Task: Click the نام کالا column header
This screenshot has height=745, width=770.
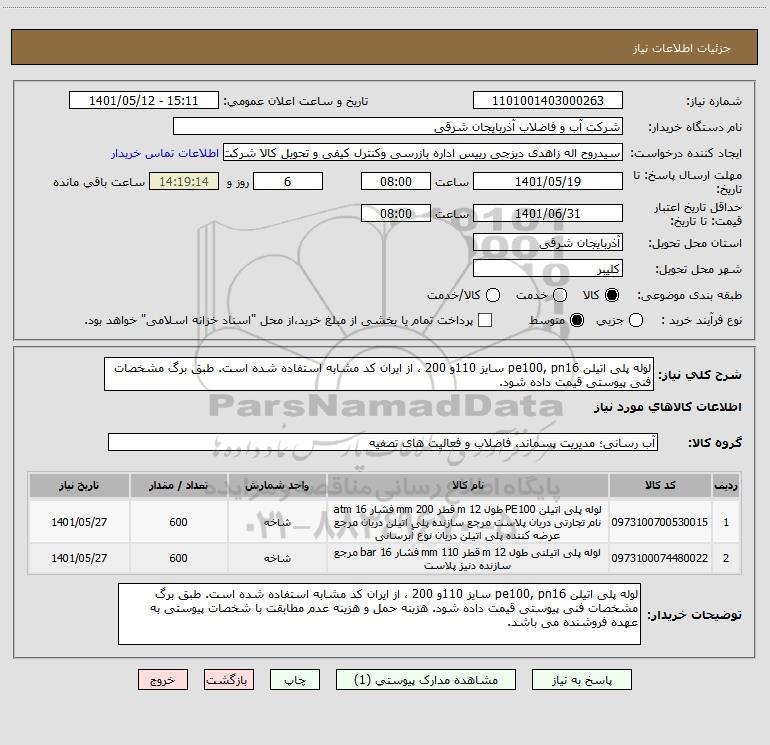Action: tap(468, 486)
